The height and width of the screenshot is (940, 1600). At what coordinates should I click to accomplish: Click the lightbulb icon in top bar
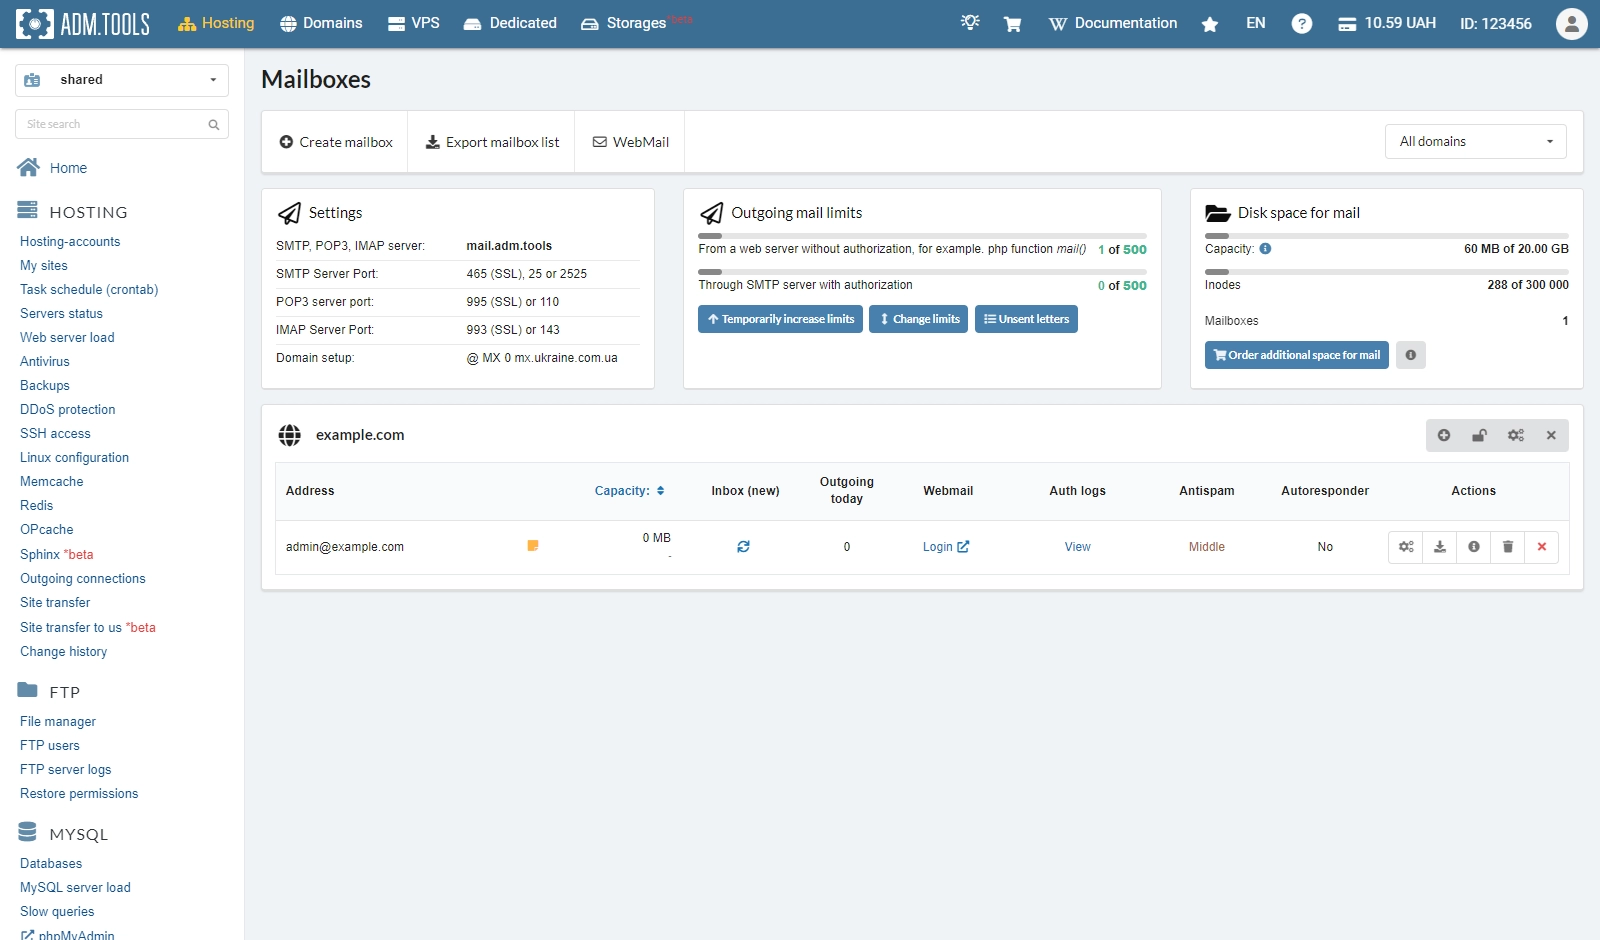pyautogui.click(x=970, y=23)
